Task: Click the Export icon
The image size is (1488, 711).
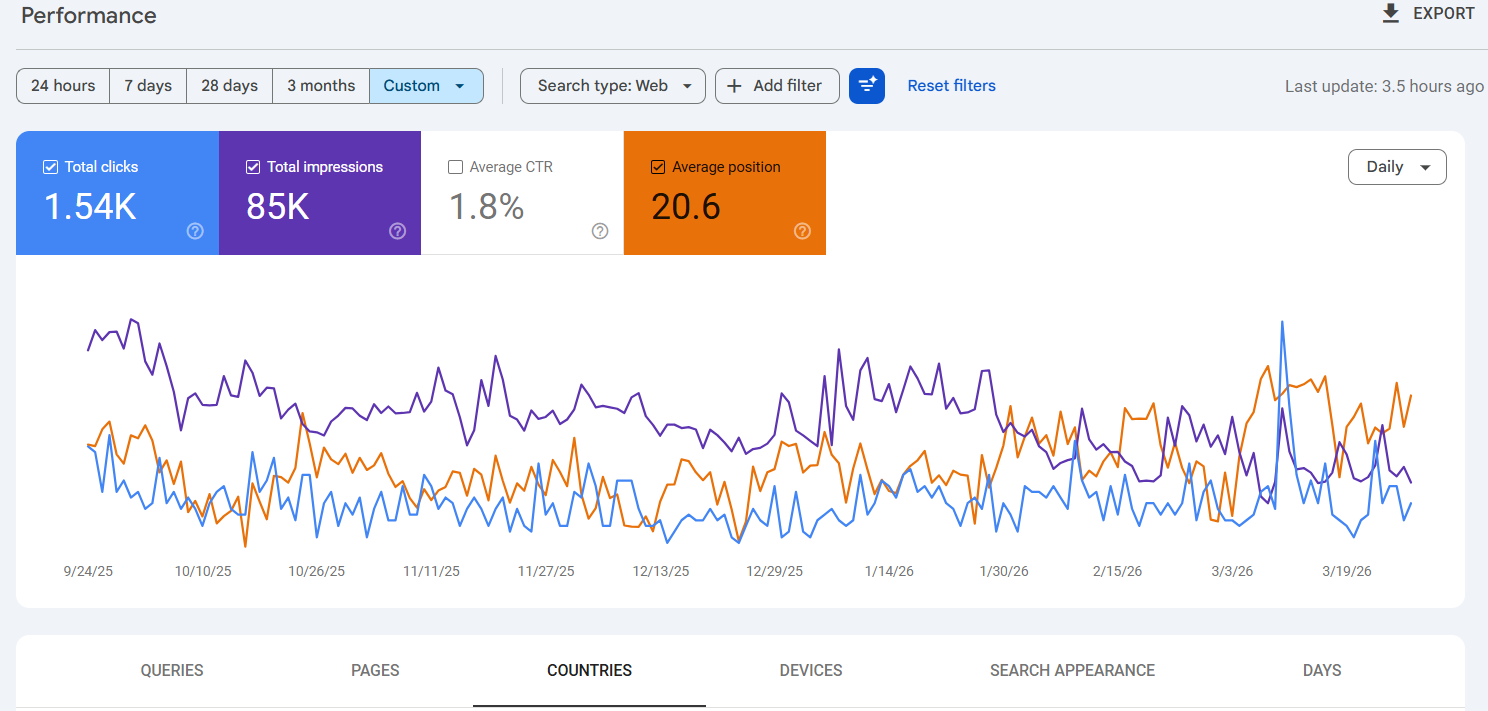Action: click(x=1390, y=14)
